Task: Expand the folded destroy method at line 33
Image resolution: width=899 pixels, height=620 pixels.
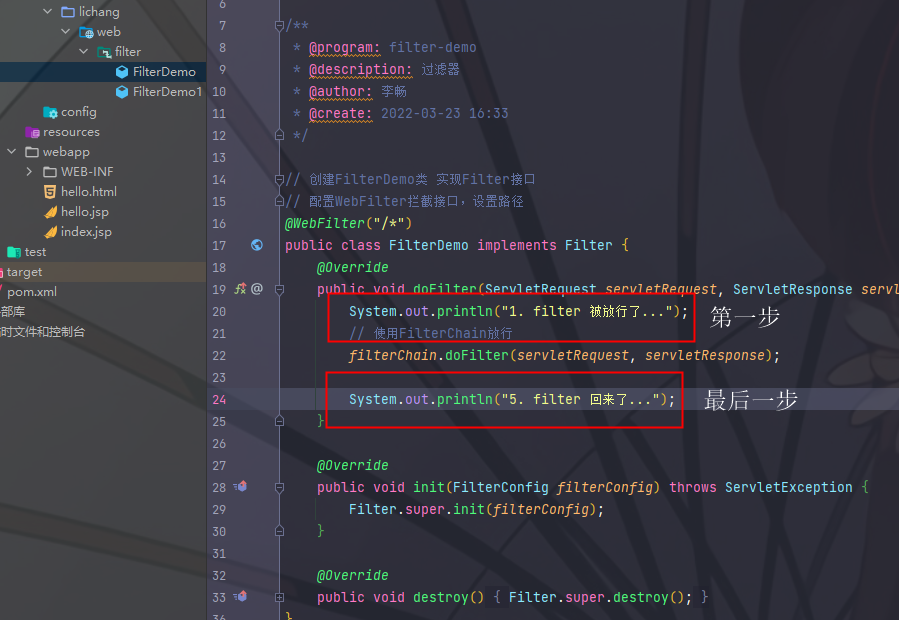Action: tap(279, 597)
